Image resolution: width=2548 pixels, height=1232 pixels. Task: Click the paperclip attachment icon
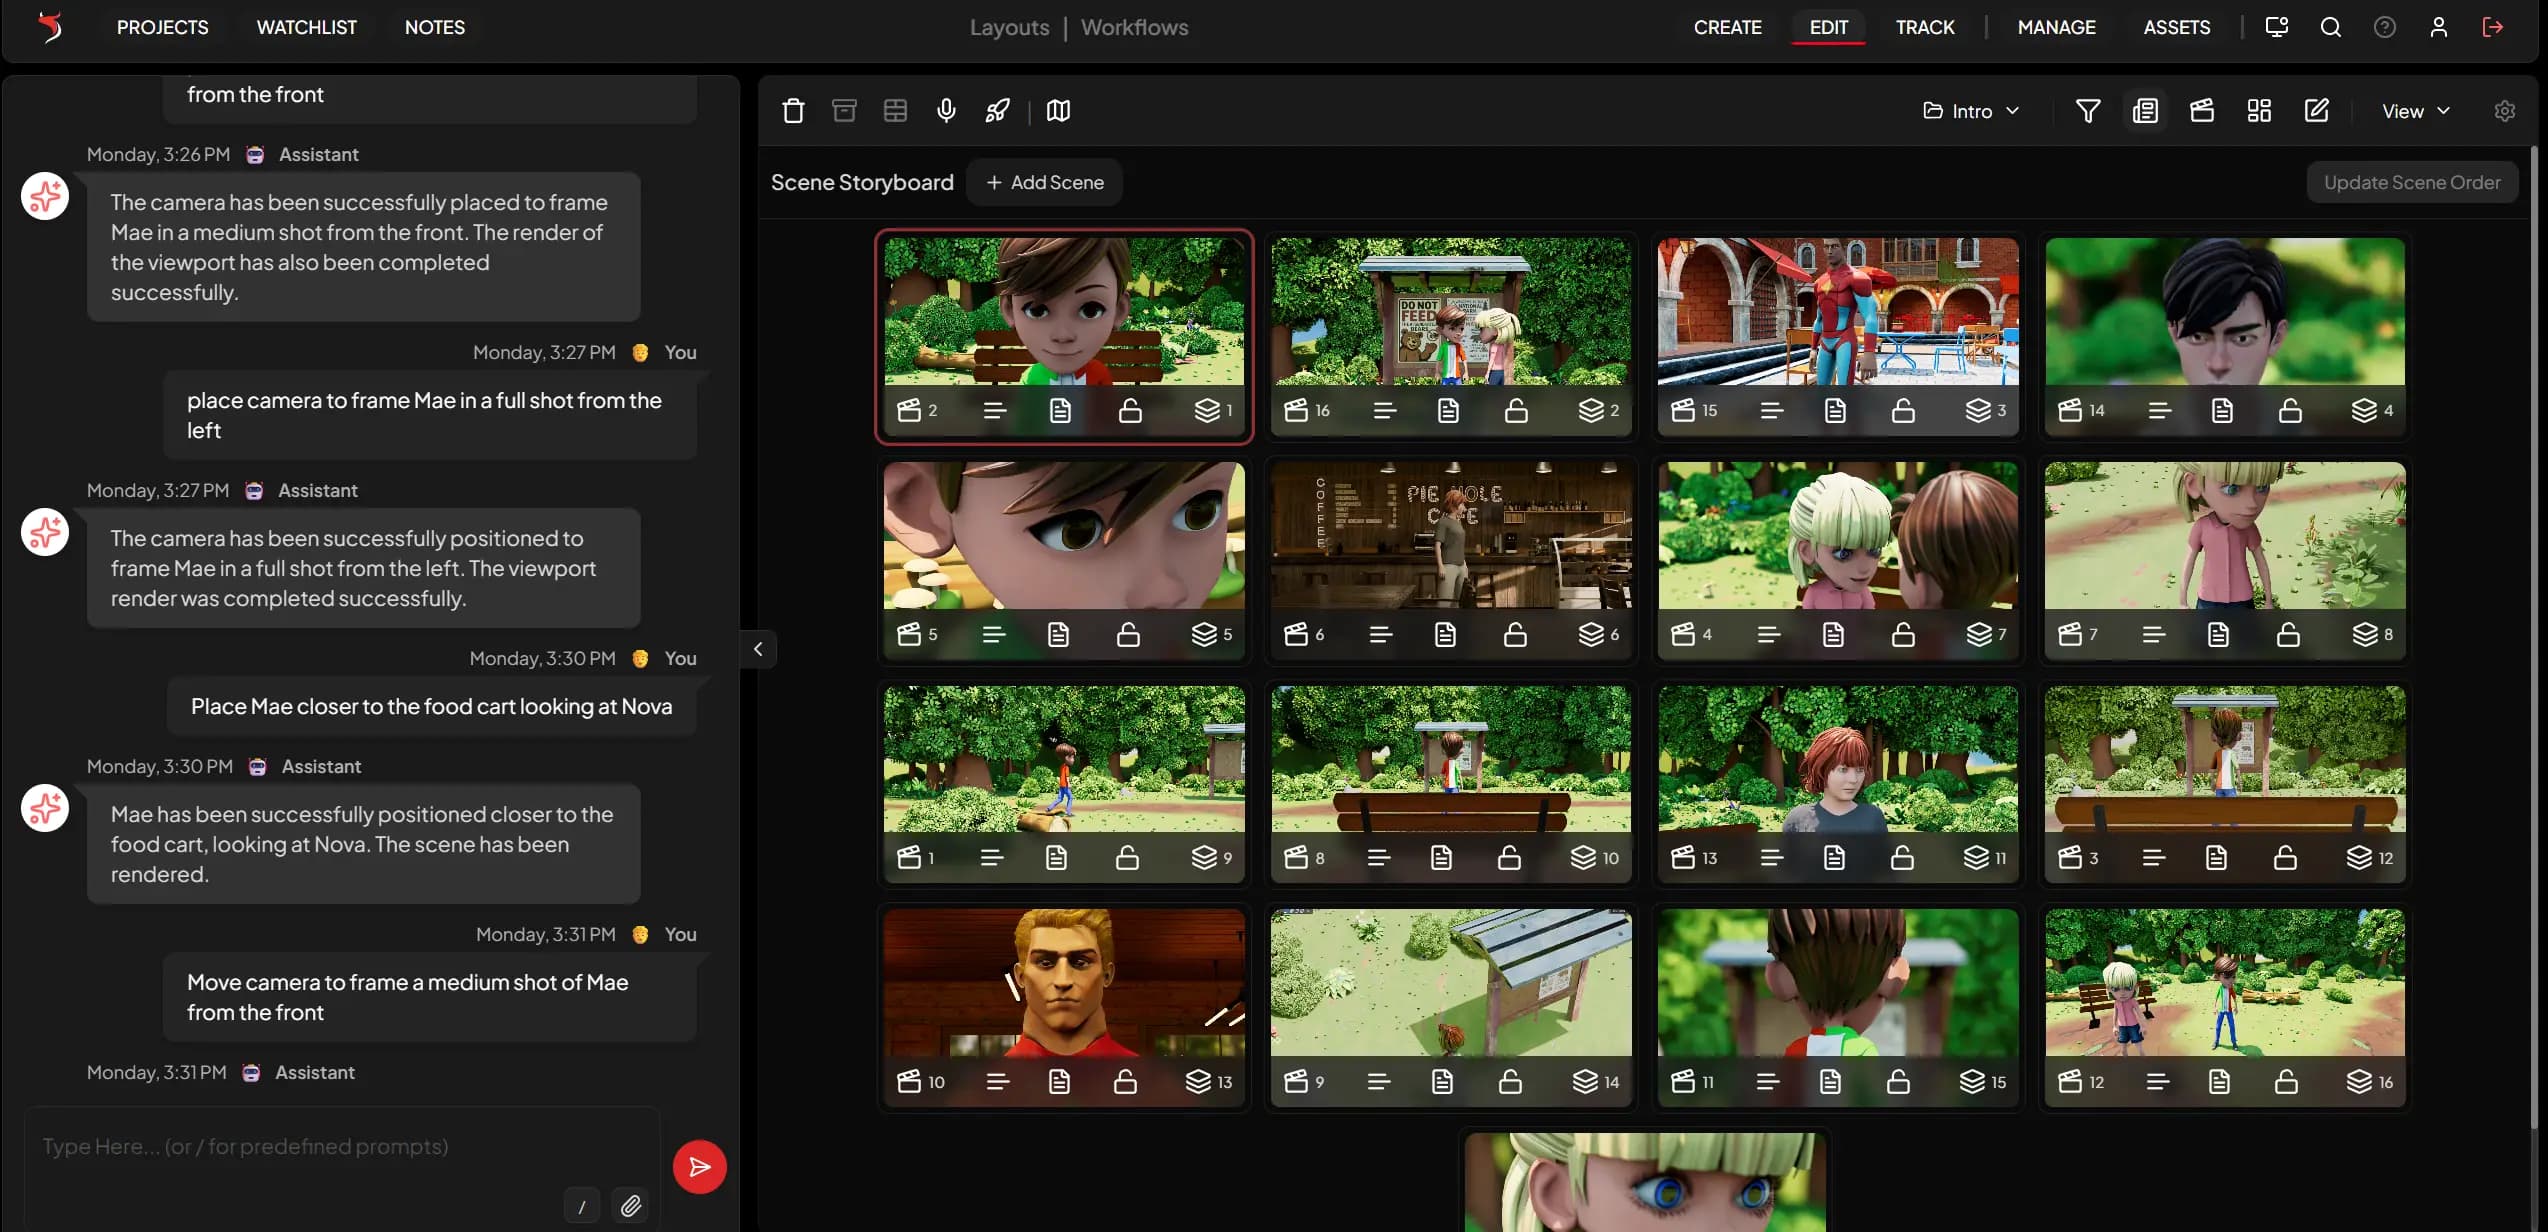pos(630,1205)
